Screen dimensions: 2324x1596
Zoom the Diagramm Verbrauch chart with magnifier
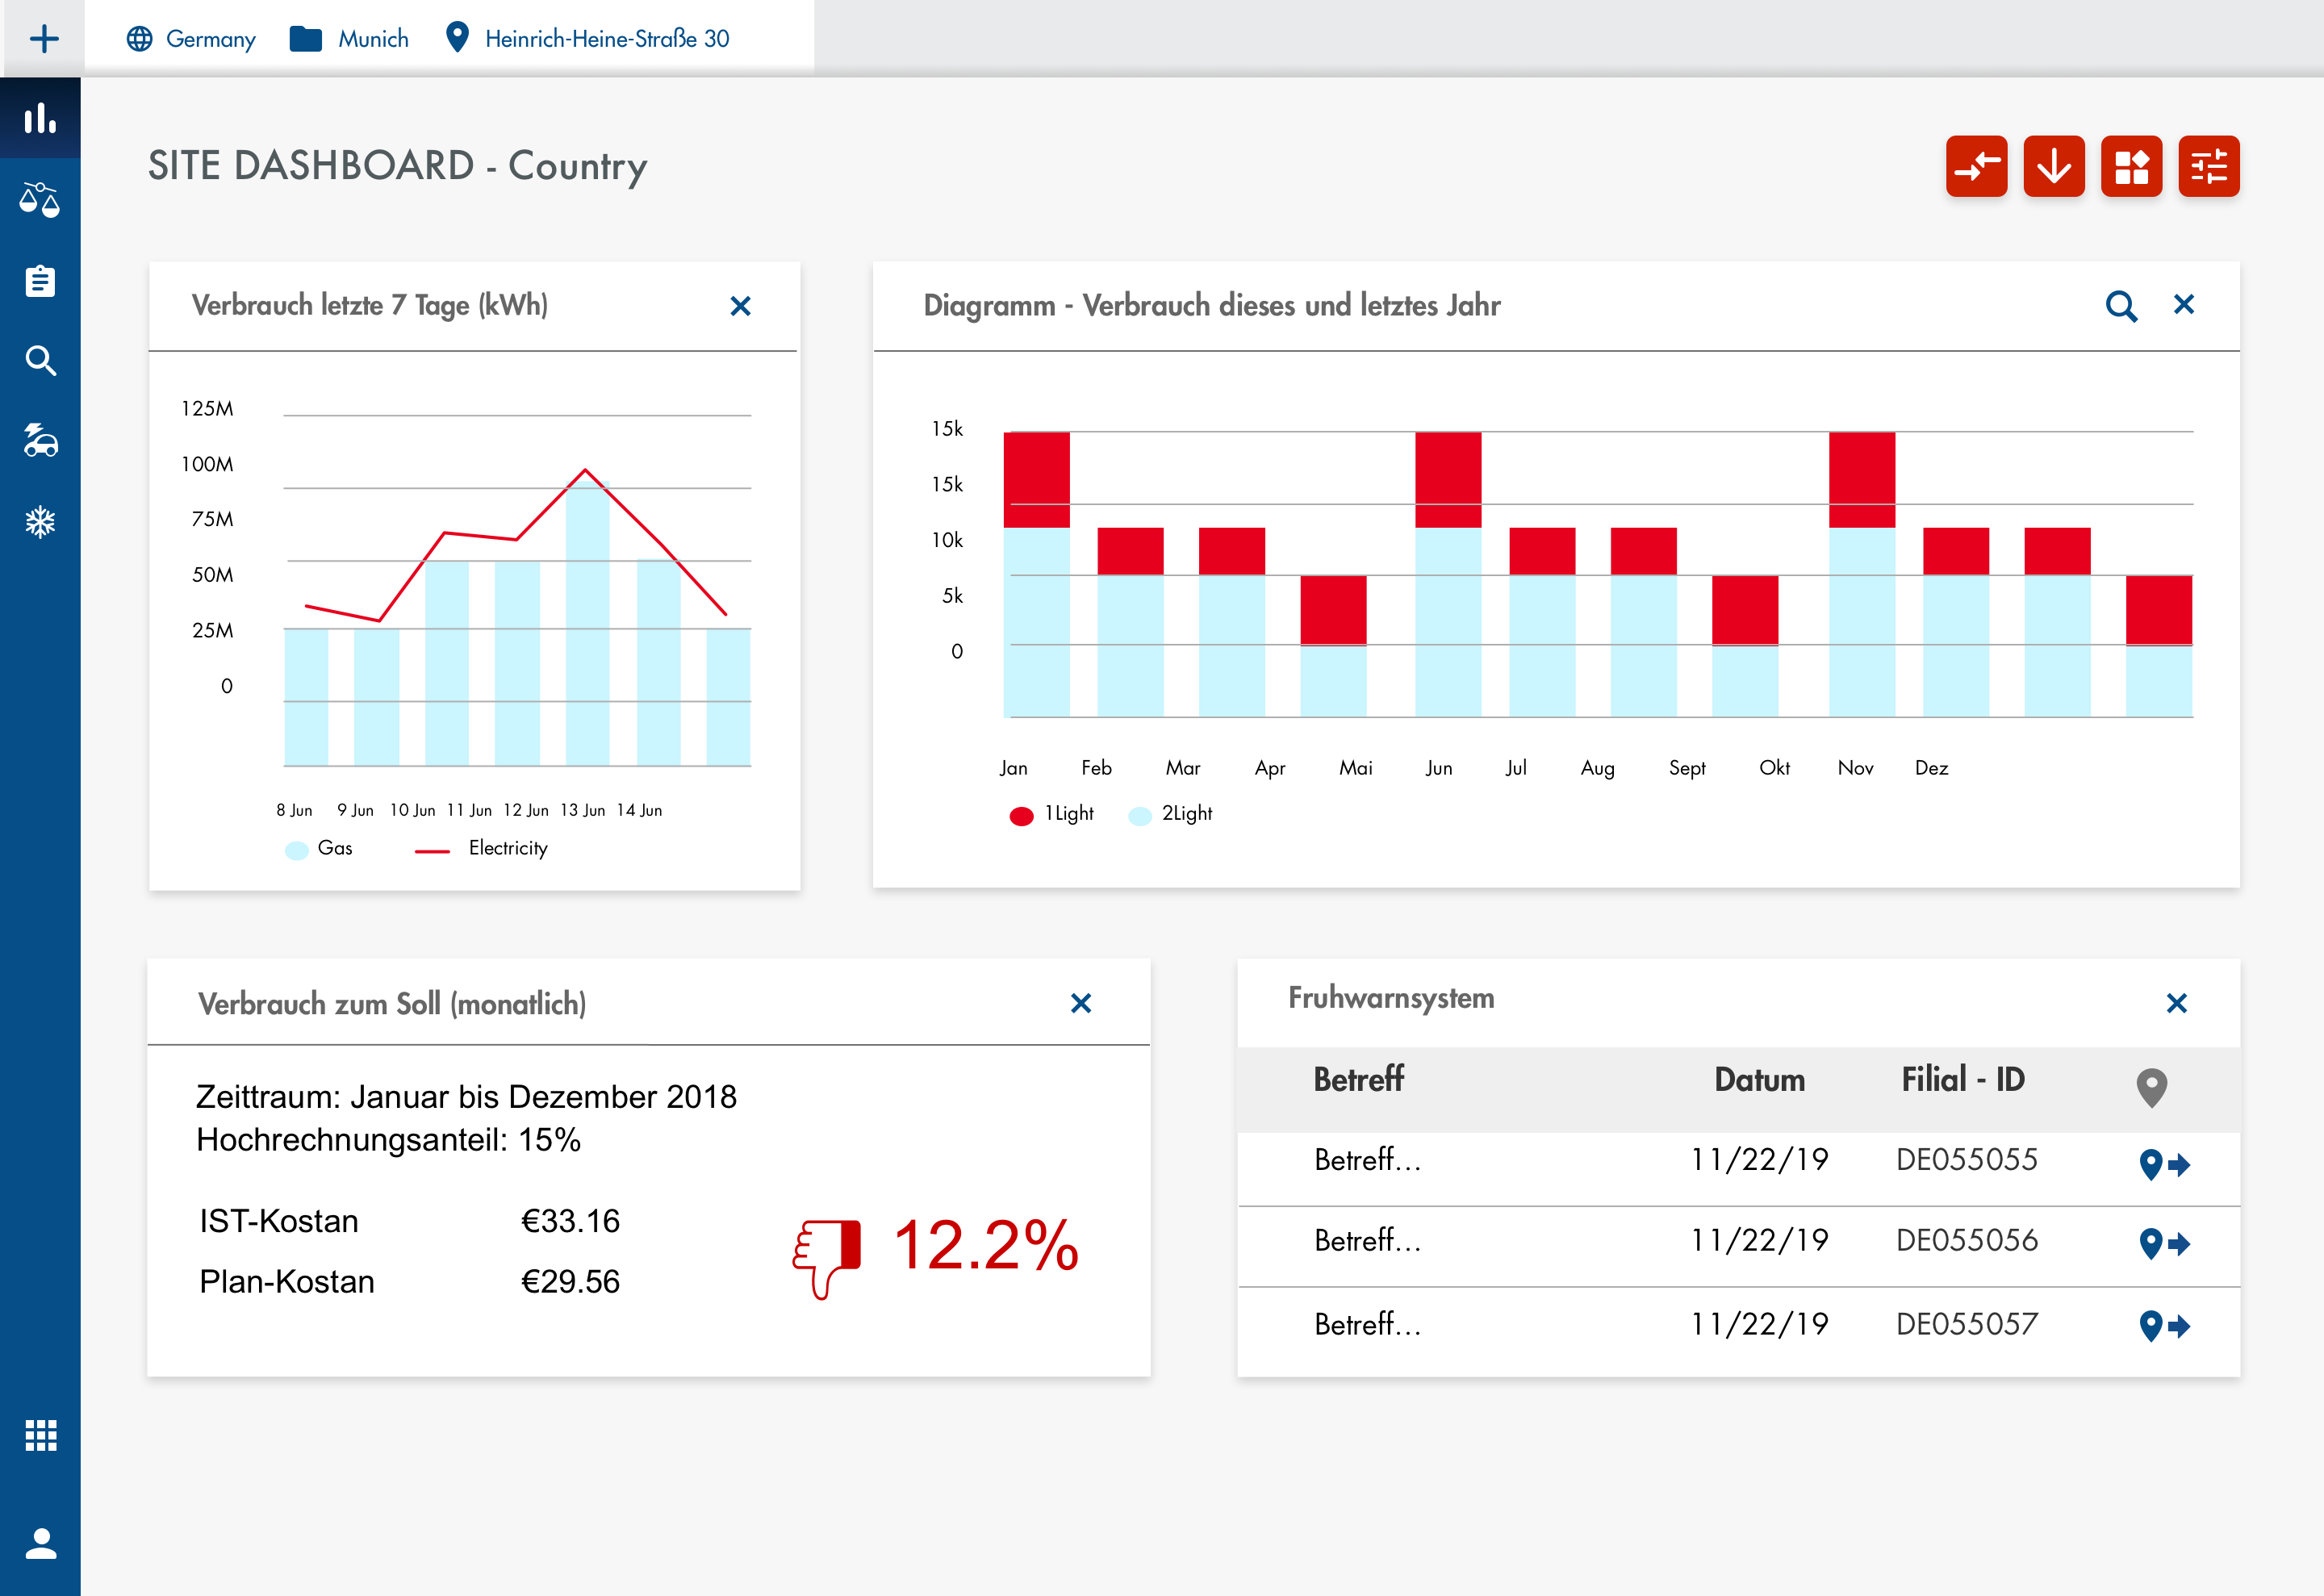(2121, 306)
